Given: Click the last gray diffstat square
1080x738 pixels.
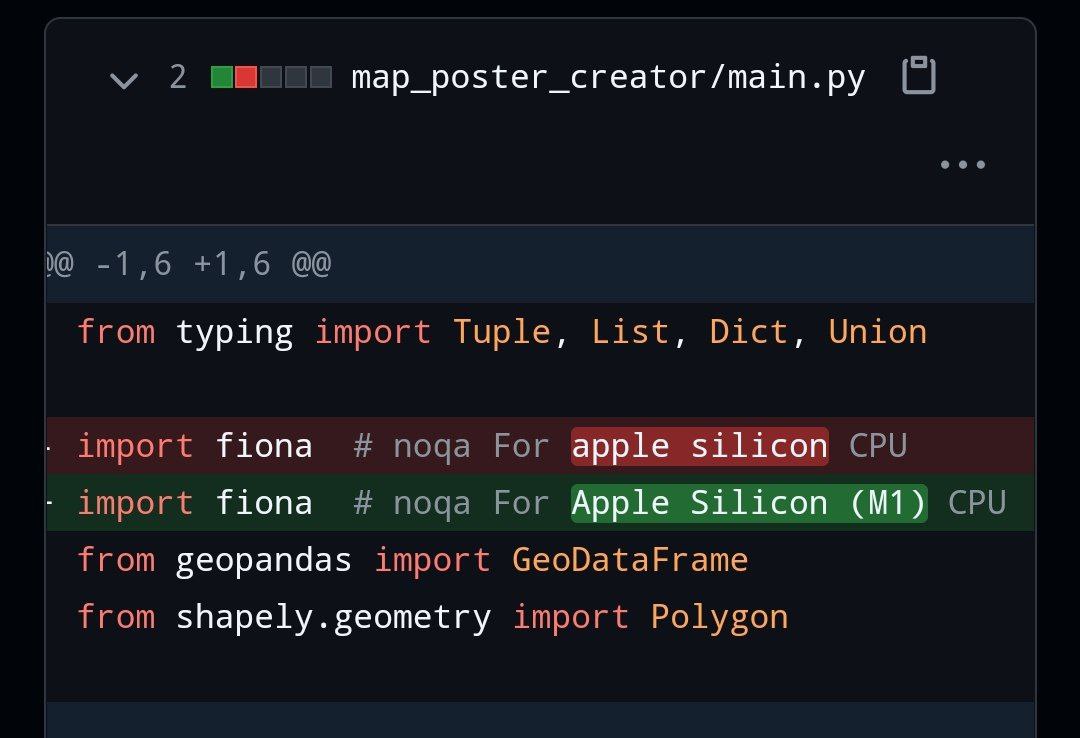Looking at the screenshot, I should point(321,77).
